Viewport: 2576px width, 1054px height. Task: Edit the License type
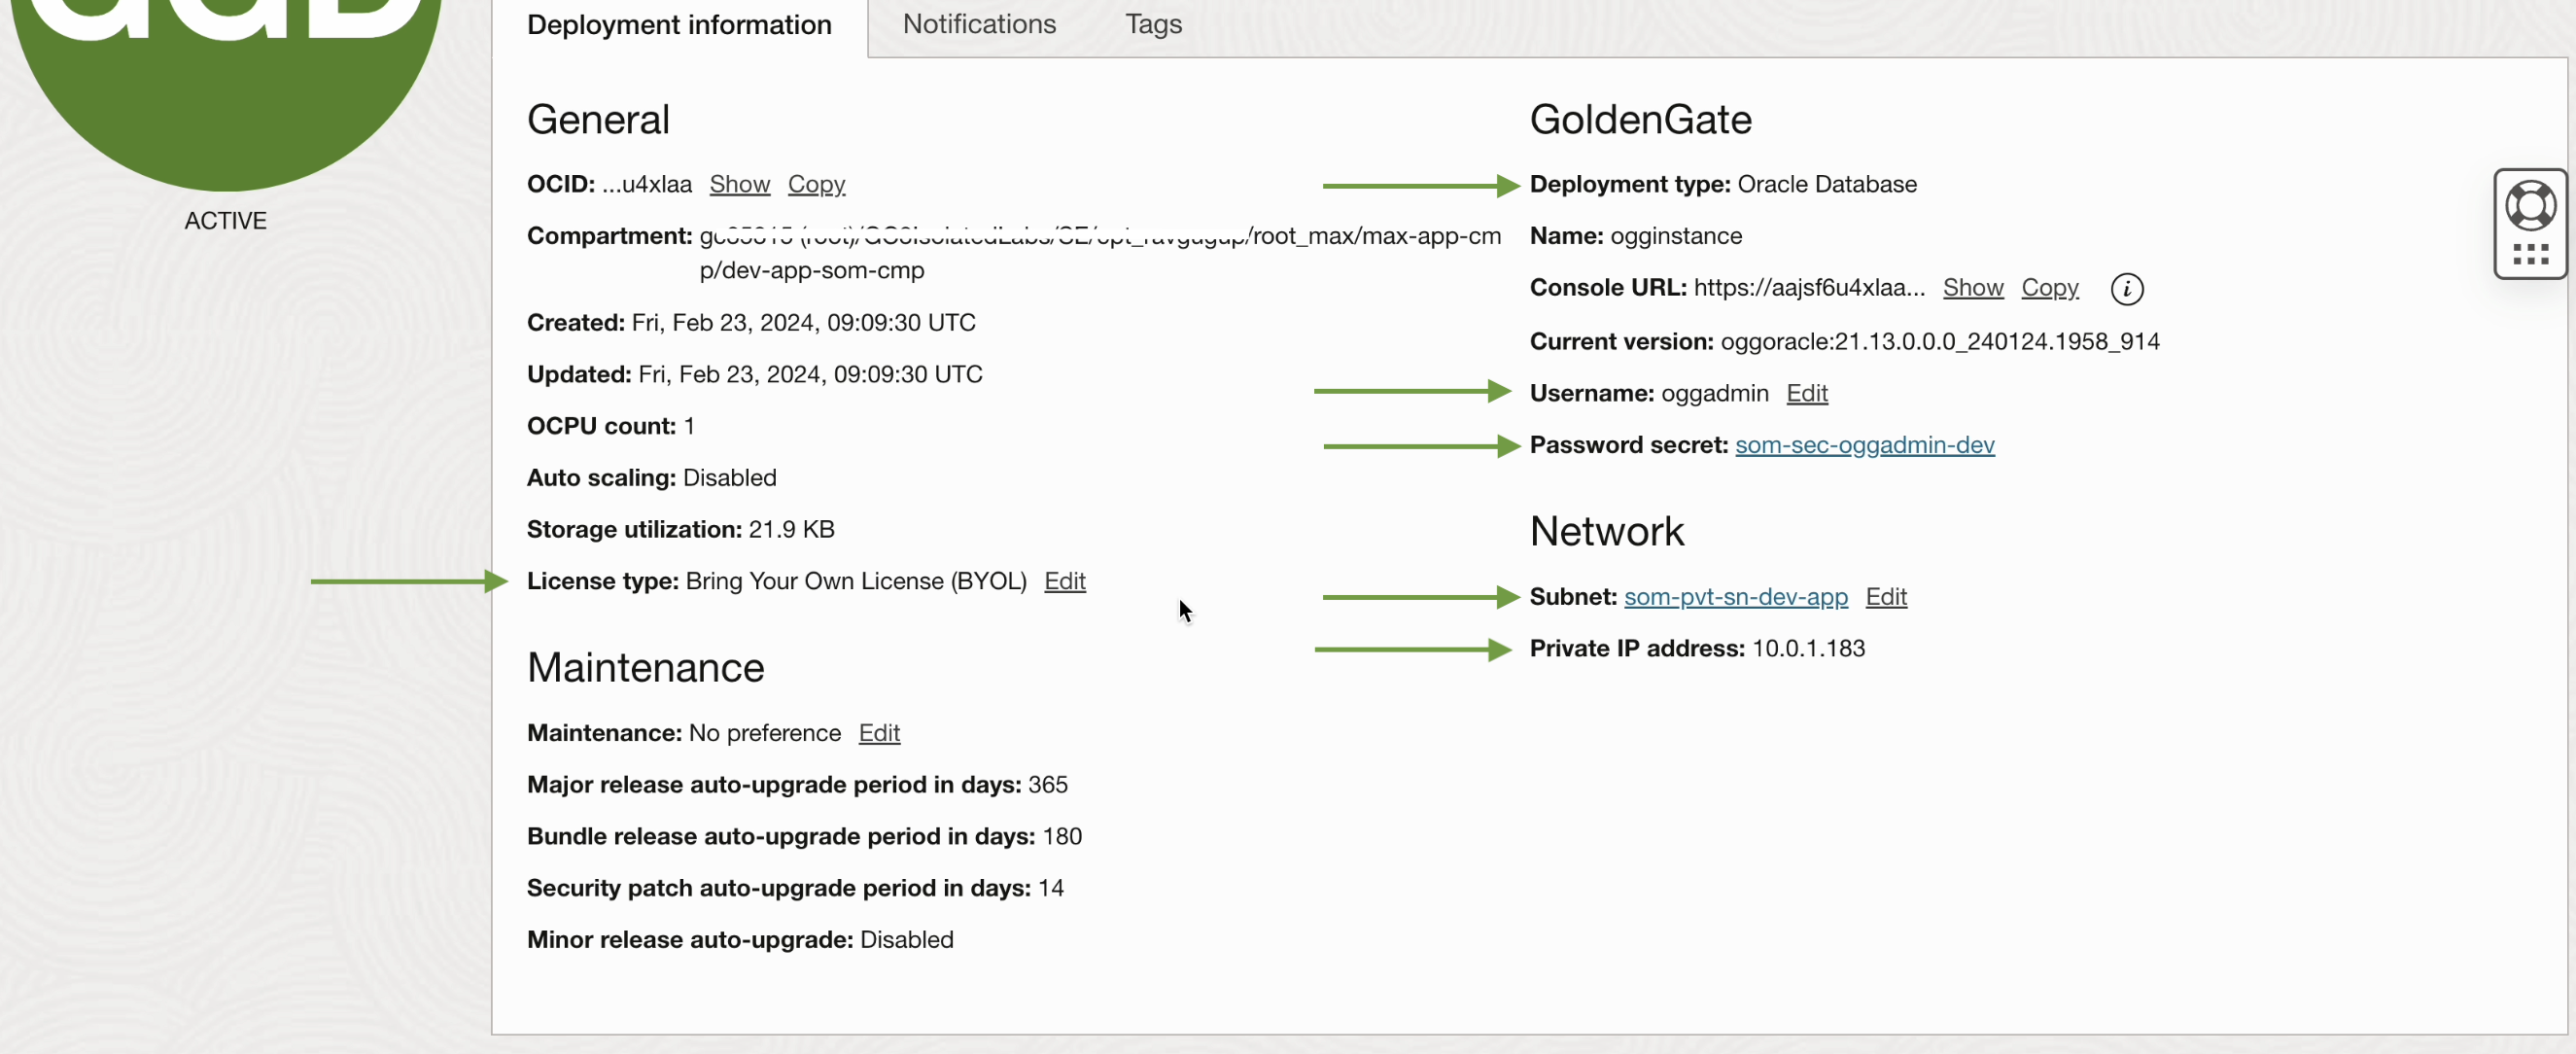[1063, 581]
